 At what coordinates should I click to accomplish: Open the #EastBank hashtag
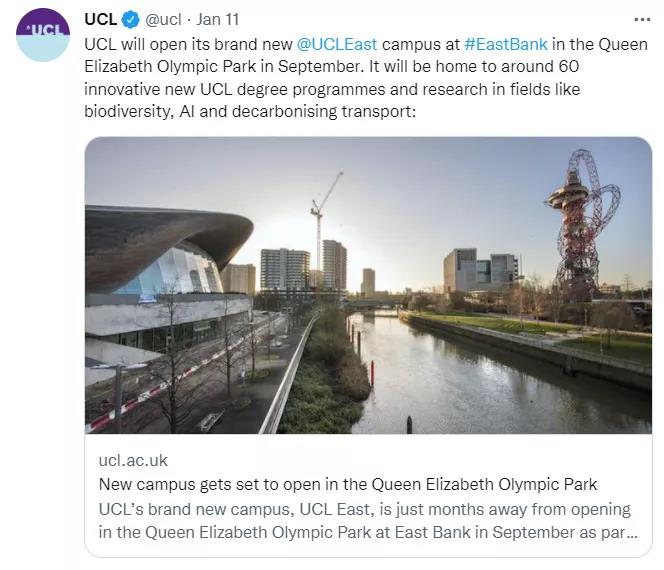[504, 45]
